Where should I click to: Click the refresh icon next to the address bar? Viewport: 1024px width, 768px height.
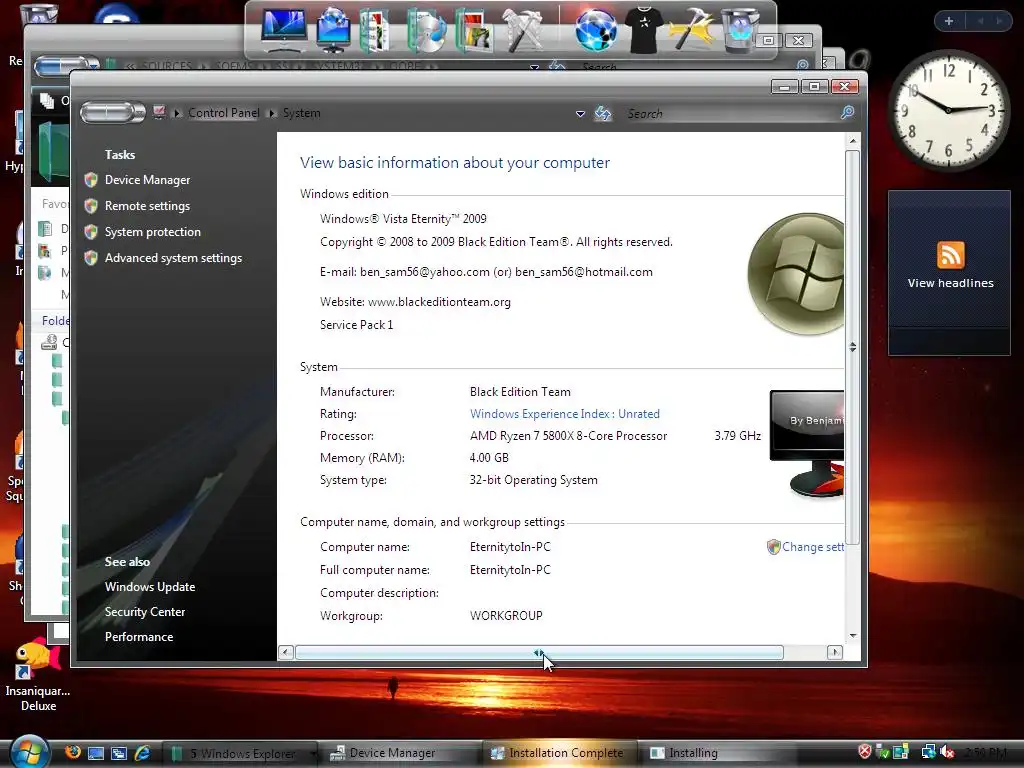603,114
